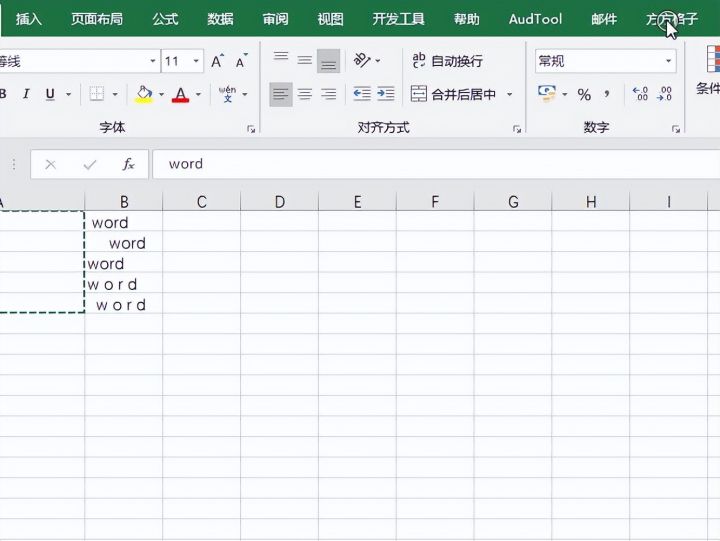Toggle underline formatting
720x541 pixels.
coord(50,94)
